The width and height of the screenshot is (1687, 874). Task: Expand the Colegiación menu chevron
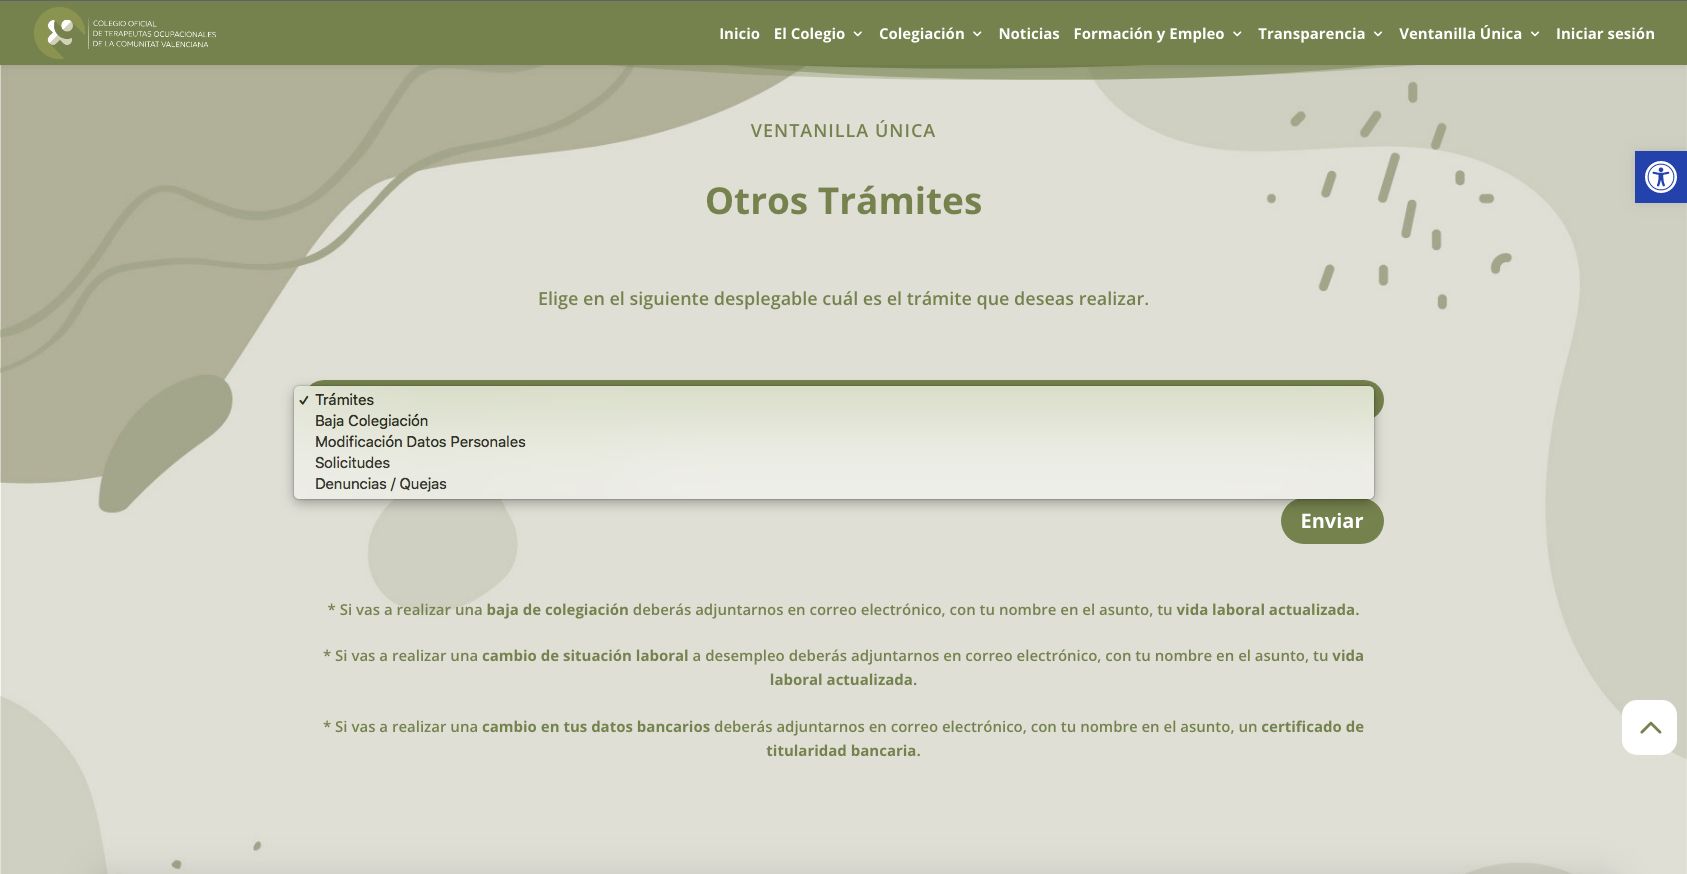click(x=977, y=34)
